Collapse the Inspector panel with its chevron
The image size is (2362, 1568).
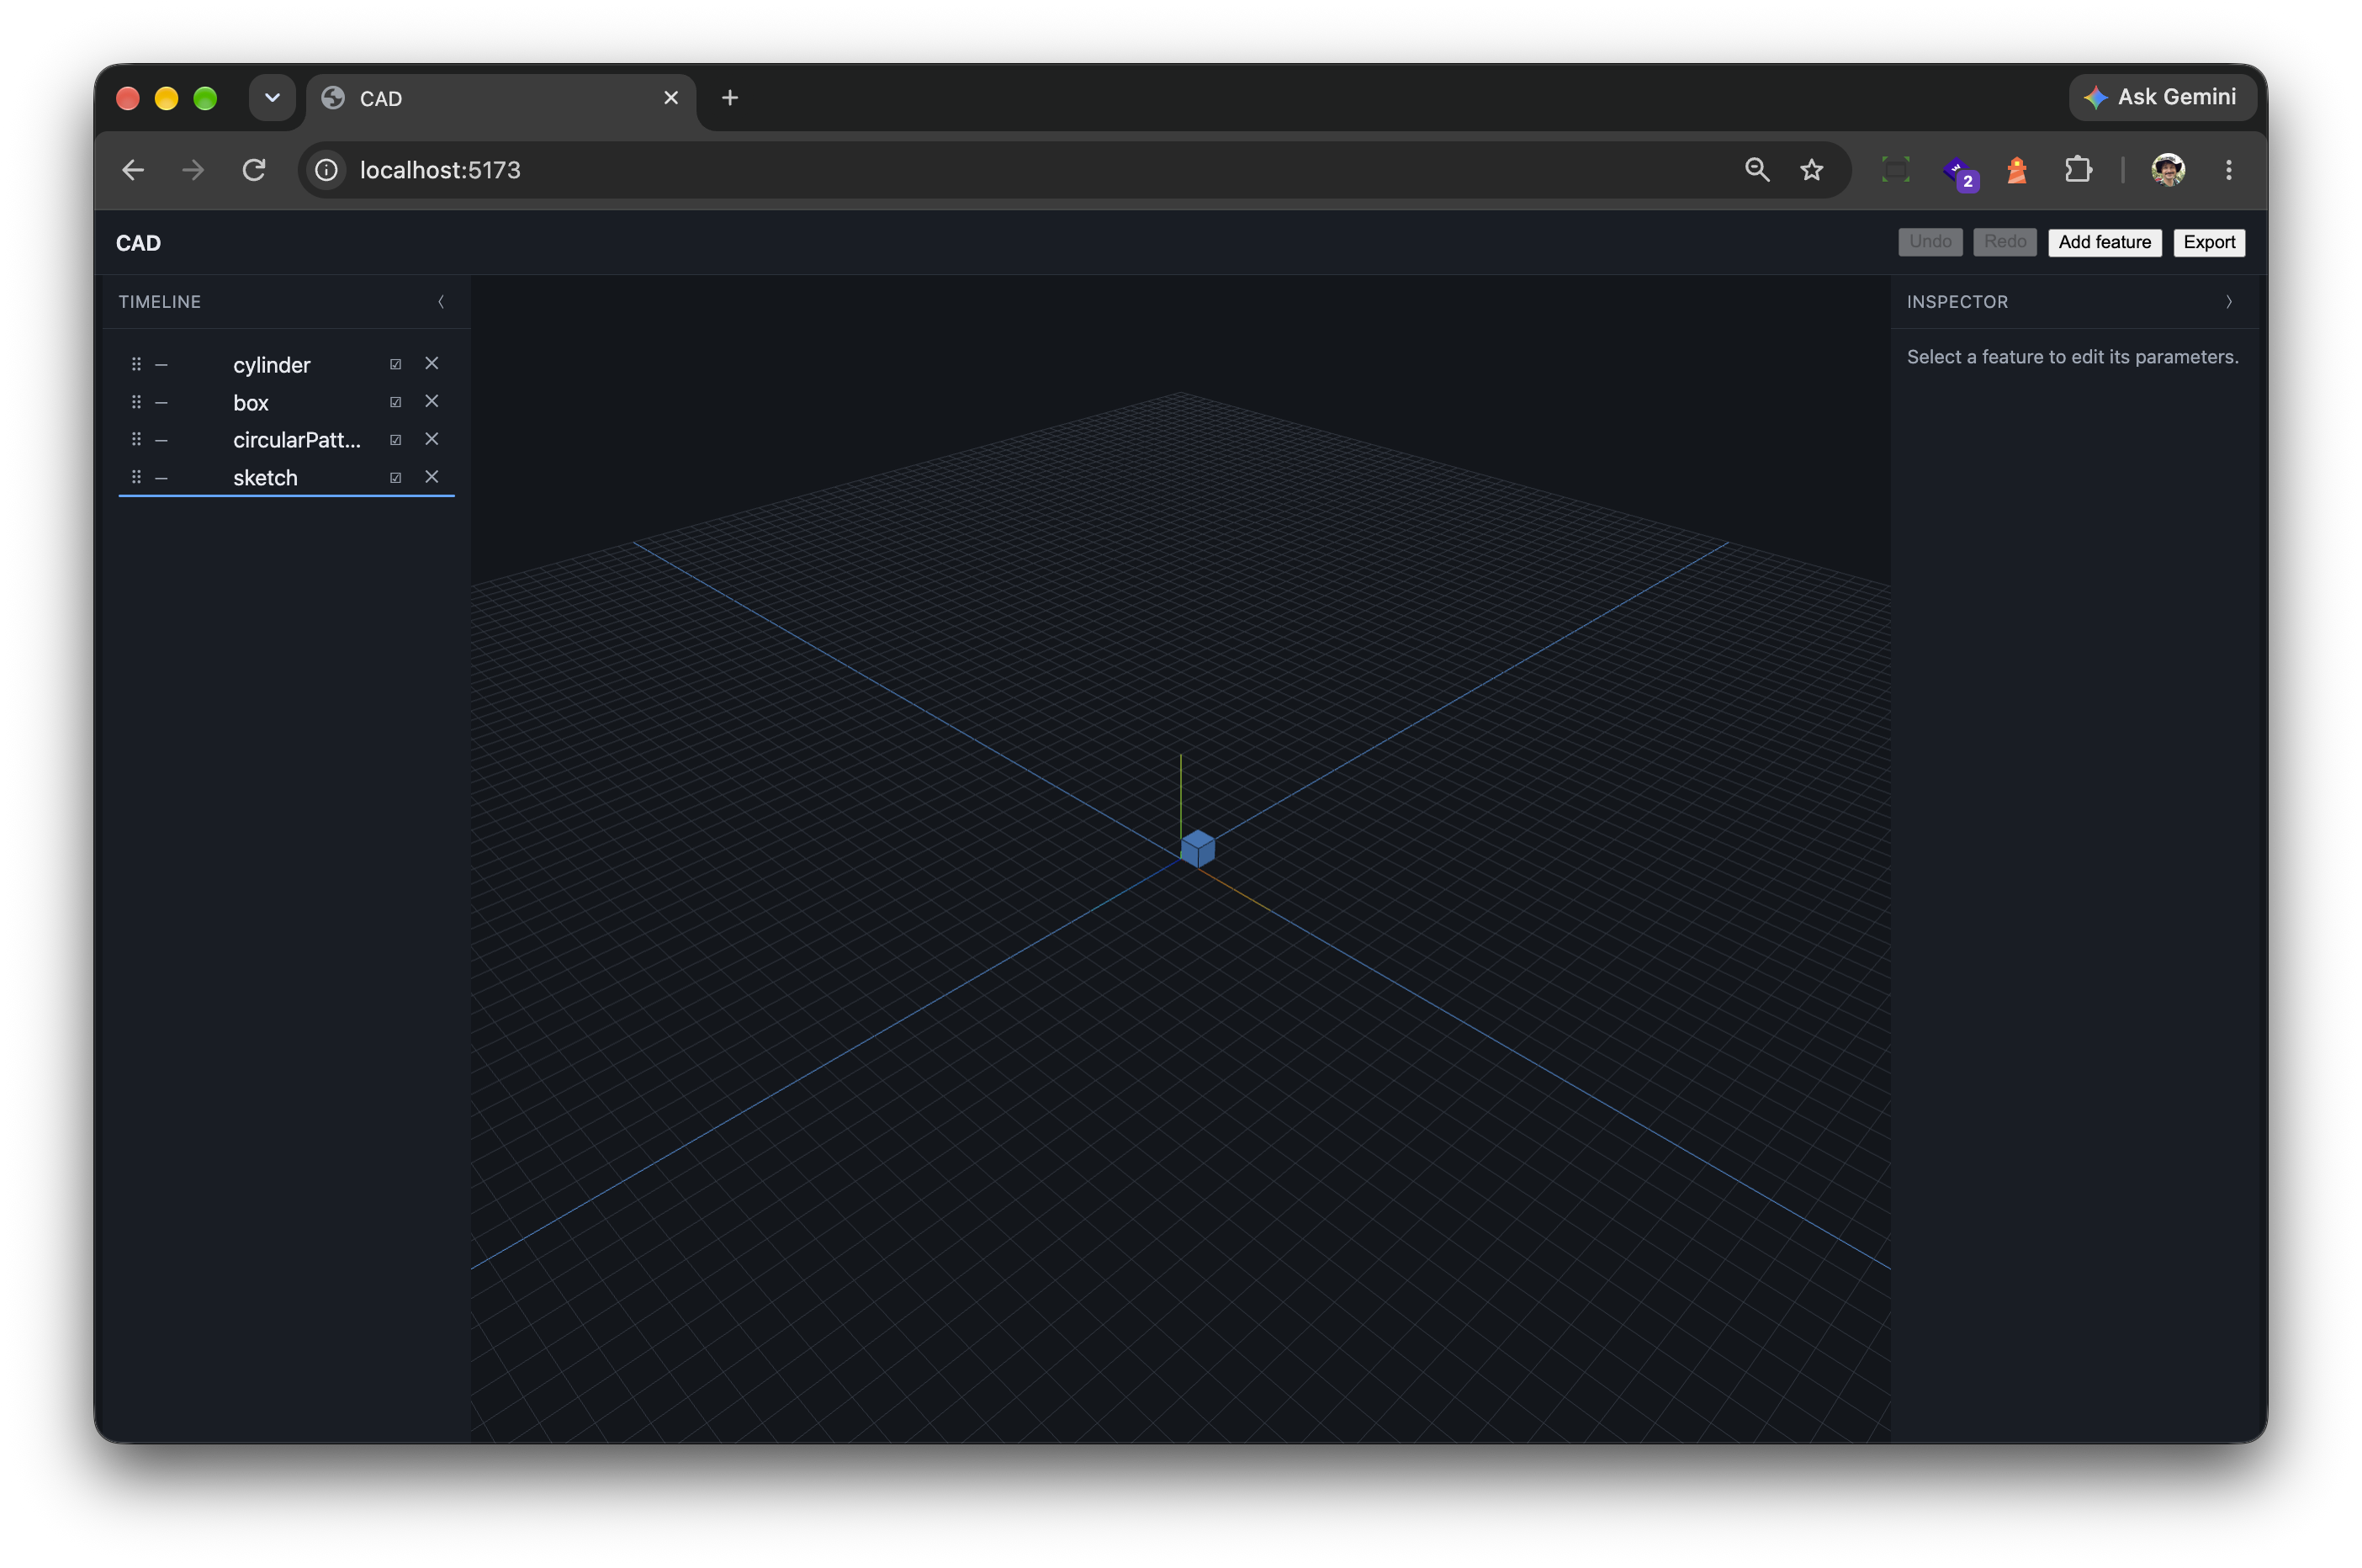pos(2229,302)
